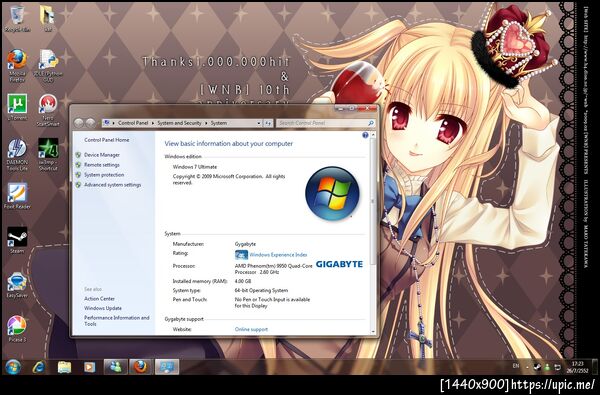Click the Back button in System window
The width and height of the screenshot is (600, 395).
78,123
